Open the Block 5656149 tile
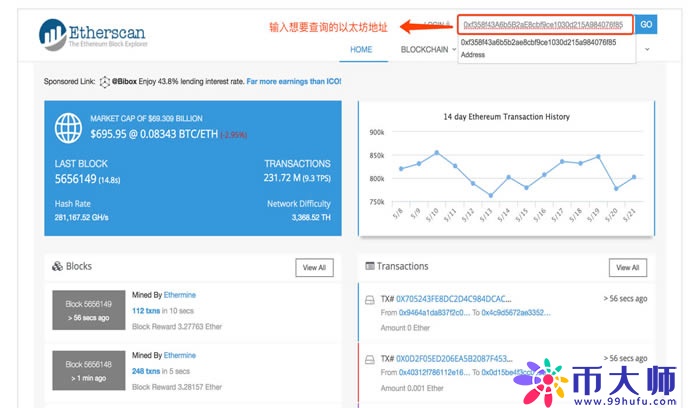The height and width of the screenshot is (408, 700). coord(89,310)
